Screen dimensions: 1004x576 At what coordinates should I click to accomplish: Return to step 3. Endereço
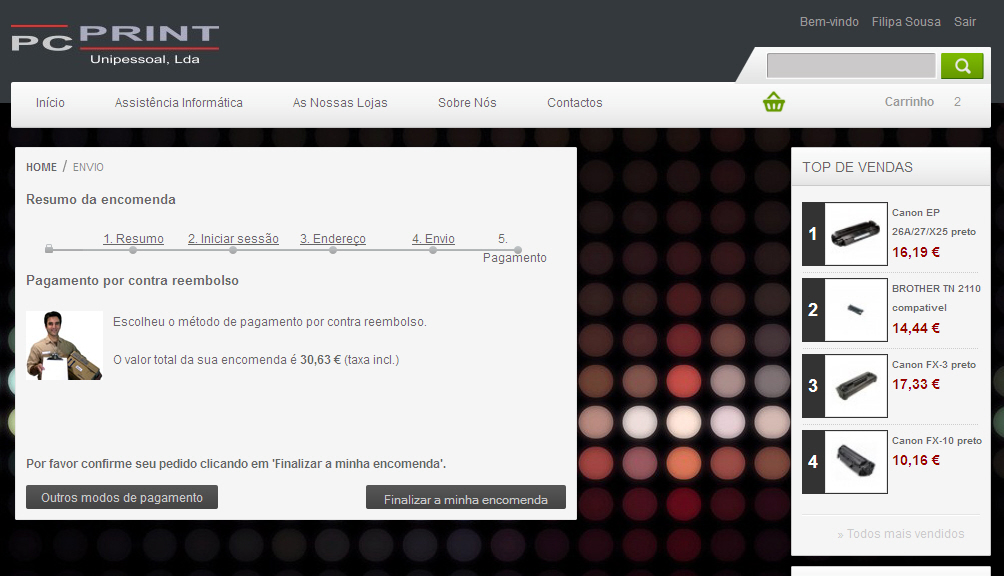click(x=333, y=239)
